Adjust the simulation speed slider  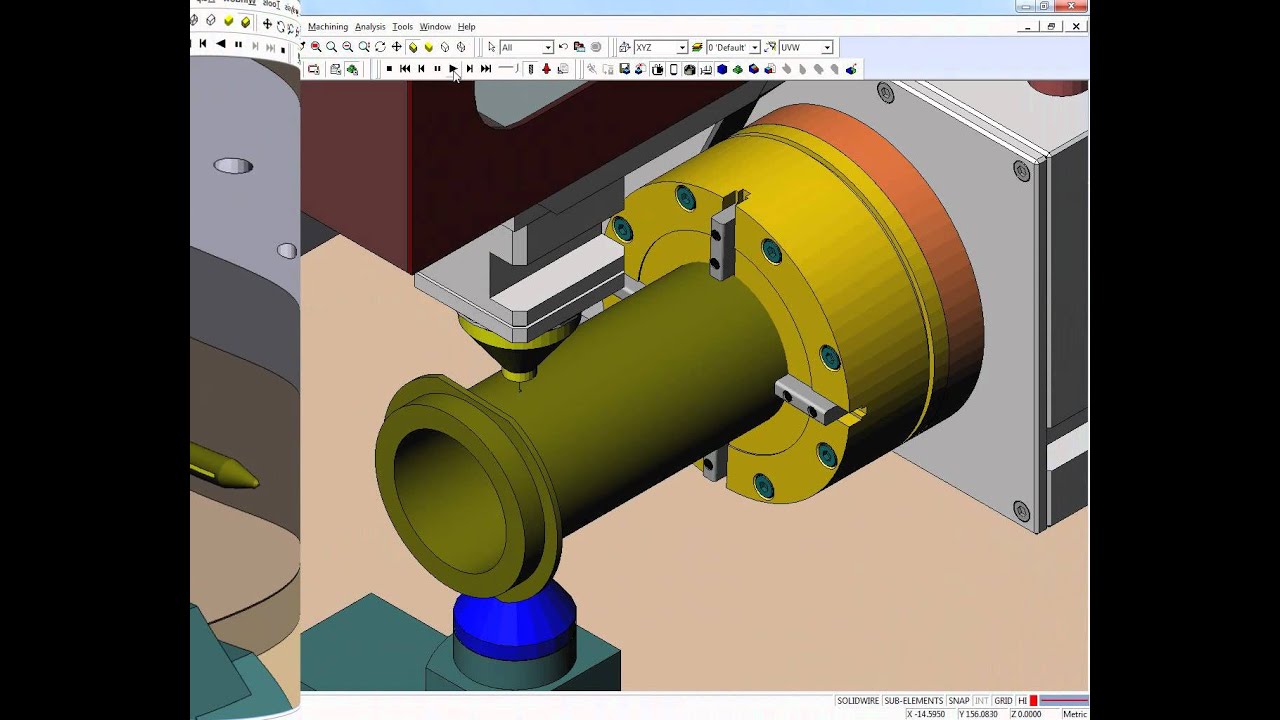coord(508,69)
